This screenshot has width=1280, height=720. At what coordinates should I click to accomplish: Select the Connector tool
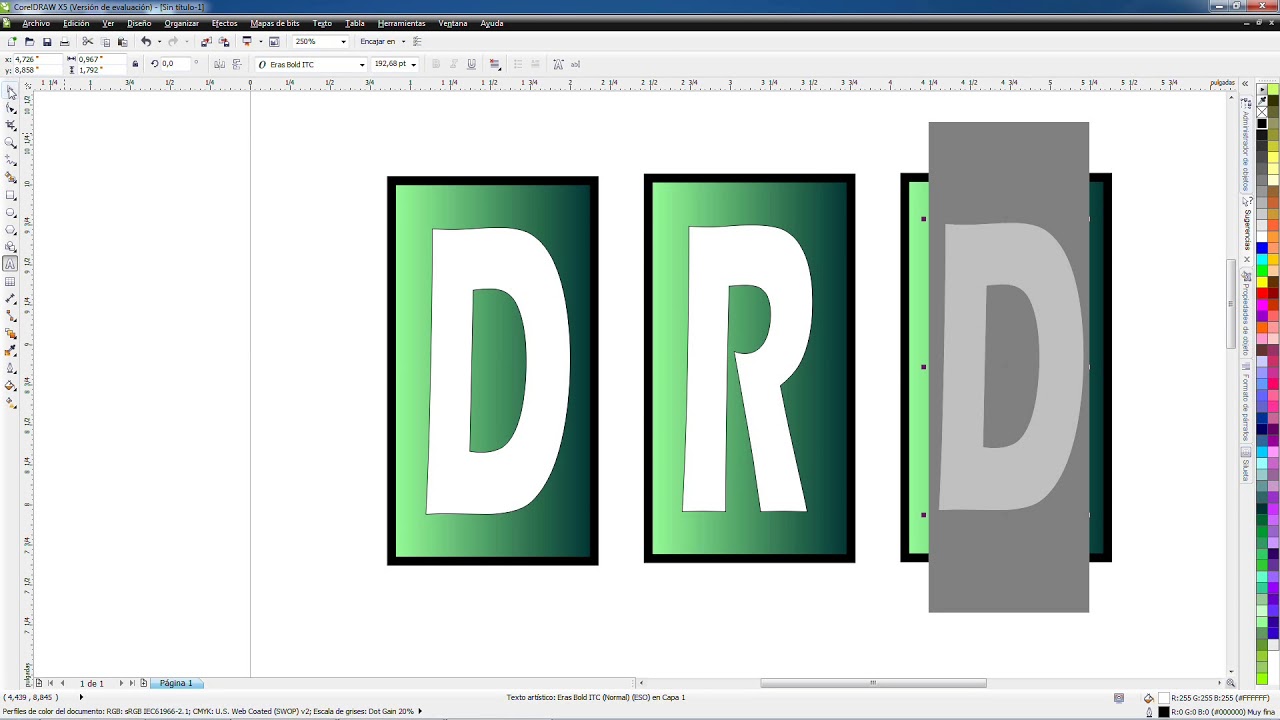pos(11,316)
